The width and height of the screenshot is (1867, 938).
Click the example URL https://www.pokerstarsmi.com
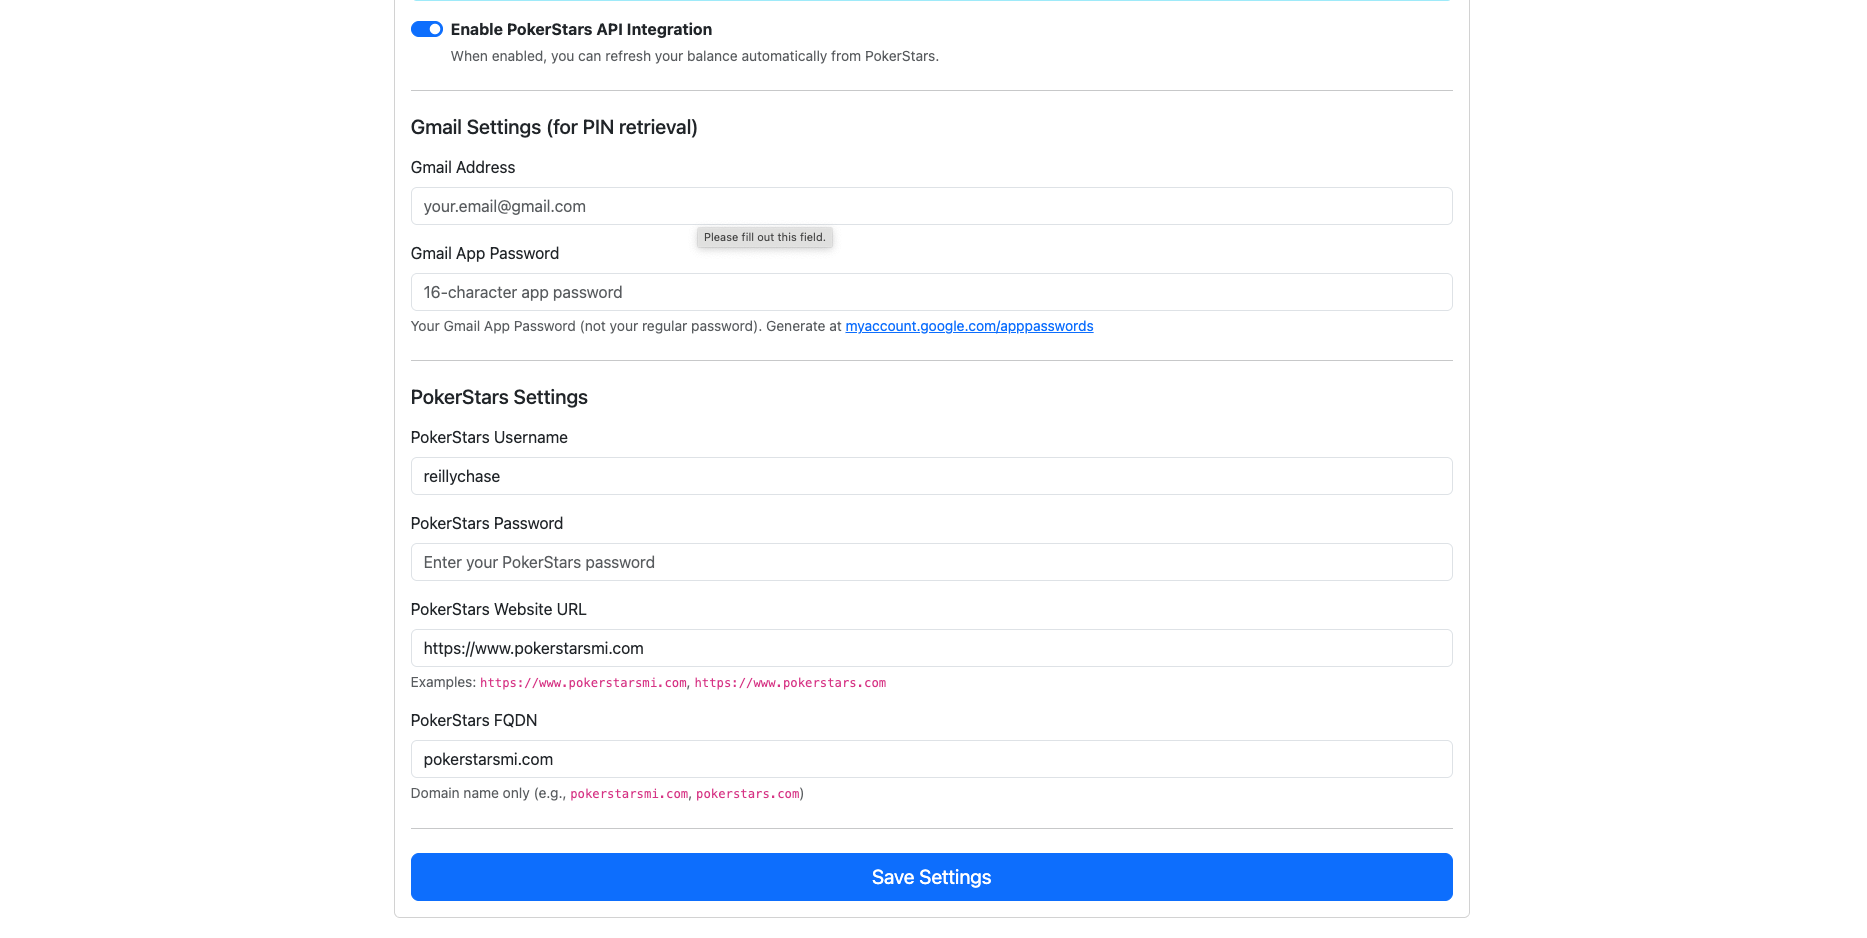pyautogui.click(x=583, y=683)
